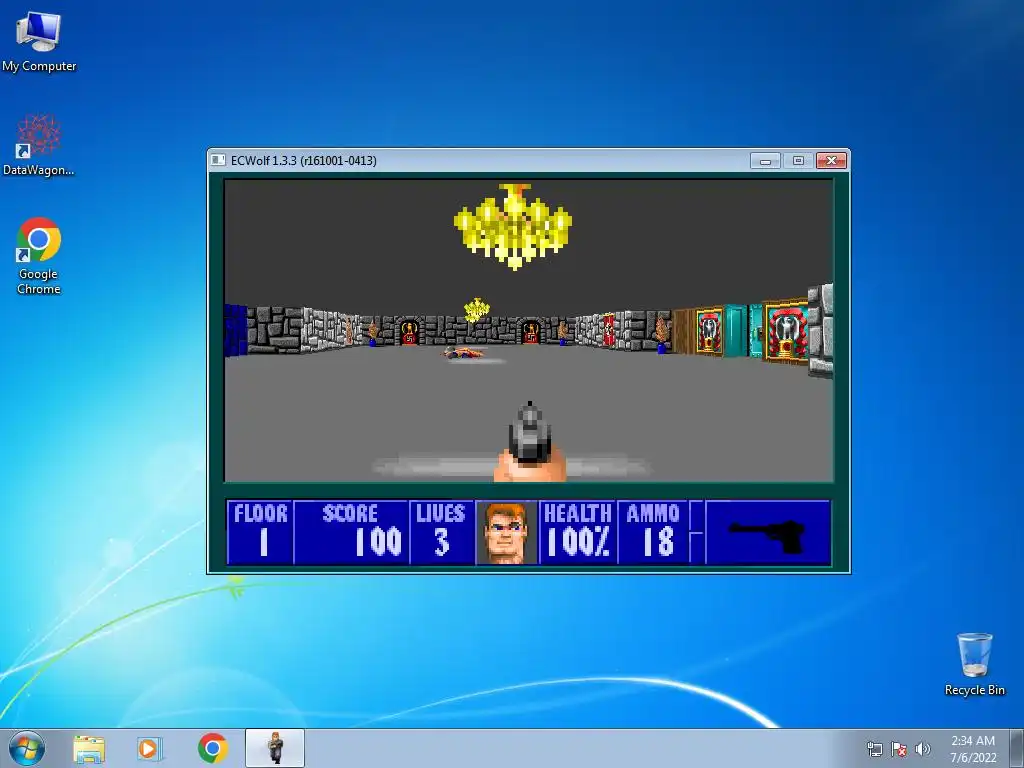Click the teal door on right wall

[x=736, y=330]
